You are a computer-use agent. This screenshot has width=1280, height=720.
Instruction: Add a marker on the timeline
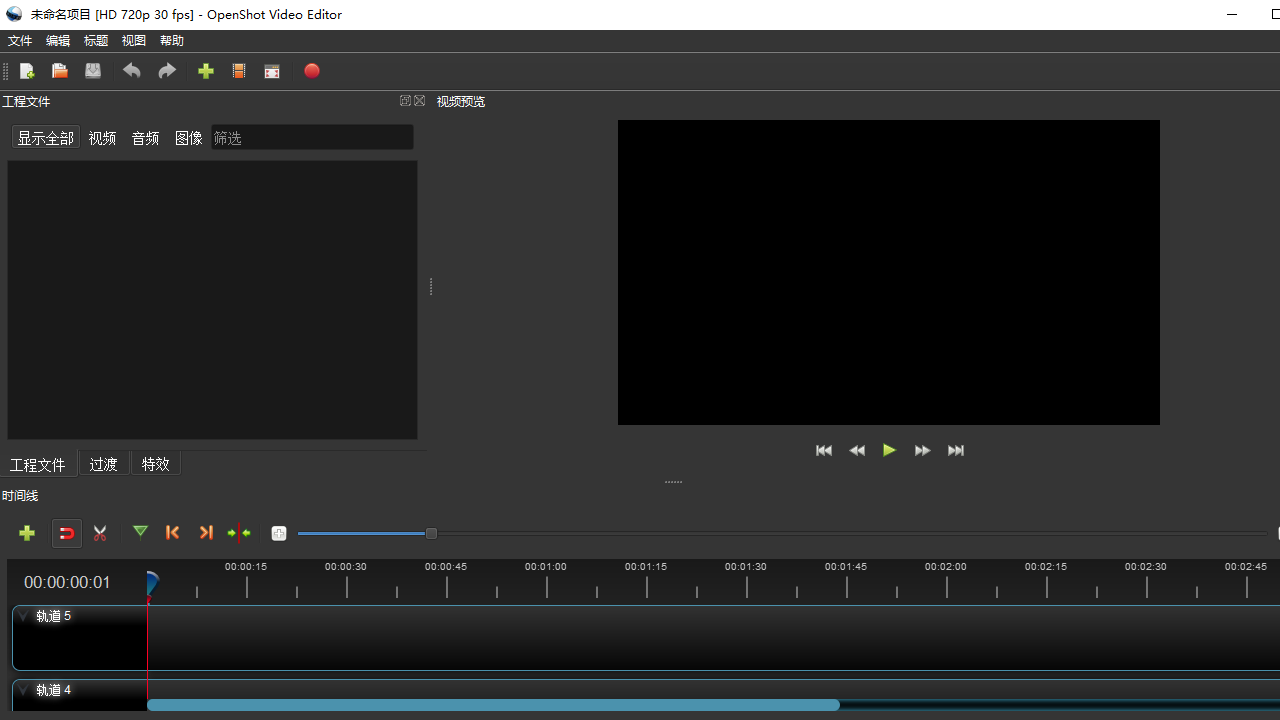point(140,533)
